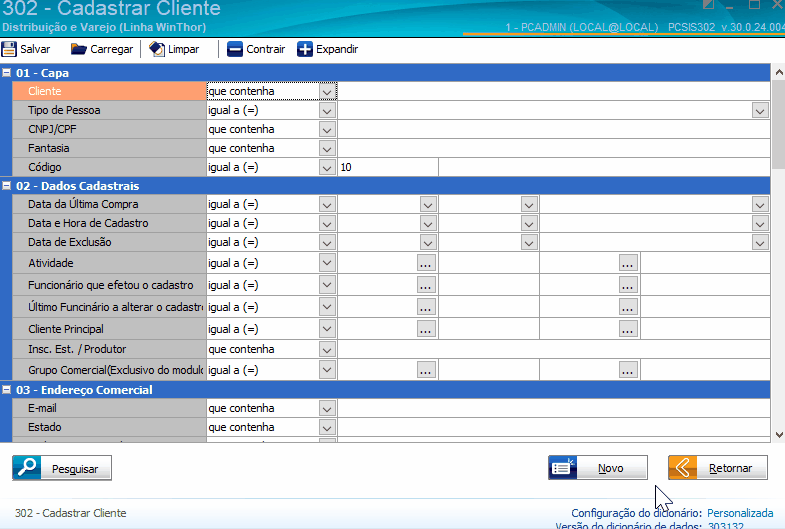Click the vertical scrollbar thumb
Screen dimensions: 785x529
coord(779,125)
